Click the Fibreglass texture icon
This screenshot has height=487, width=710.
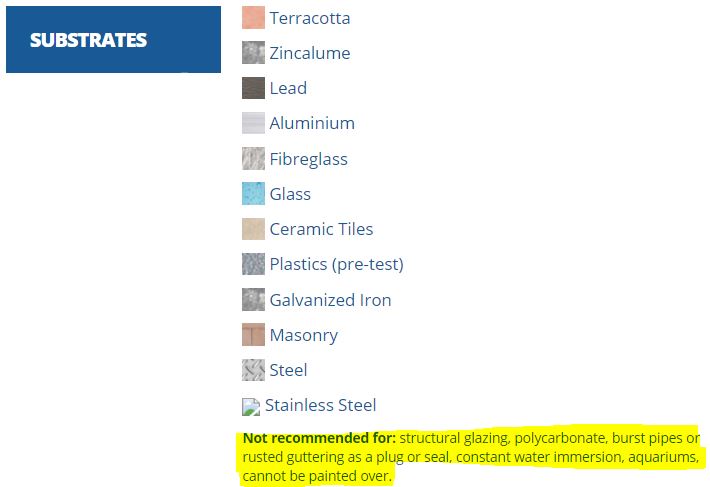point(253,158)
